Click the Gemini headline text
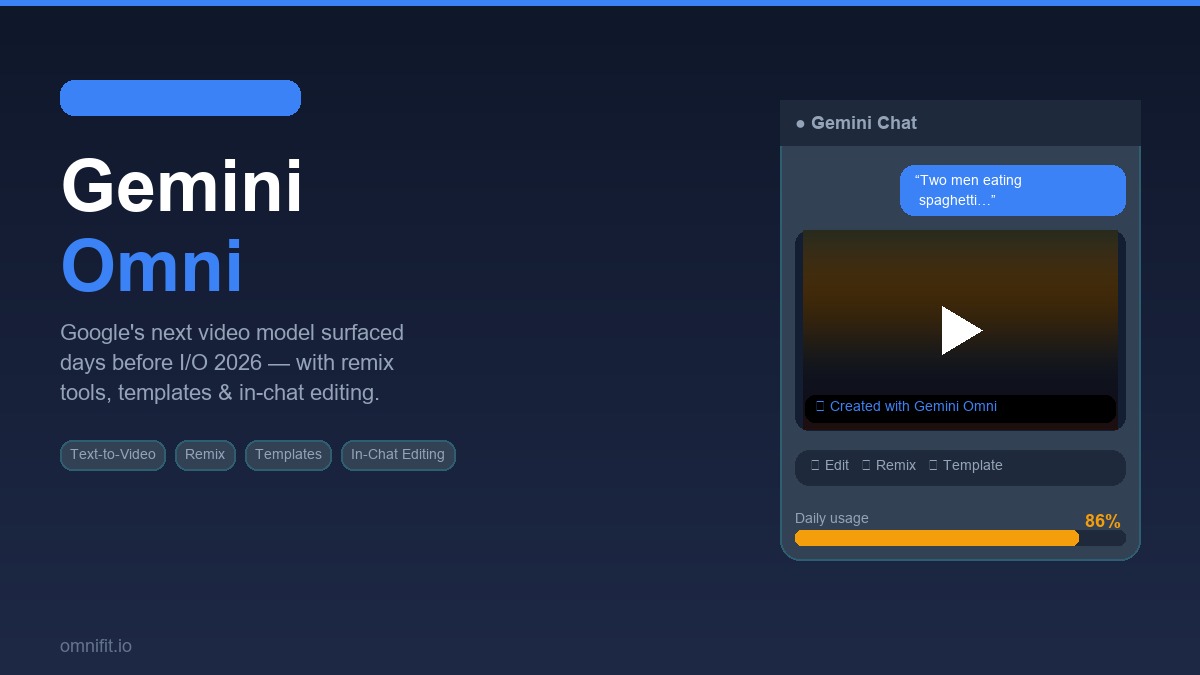The height and width of the screenshot is (675, 1200). (182, 186)
